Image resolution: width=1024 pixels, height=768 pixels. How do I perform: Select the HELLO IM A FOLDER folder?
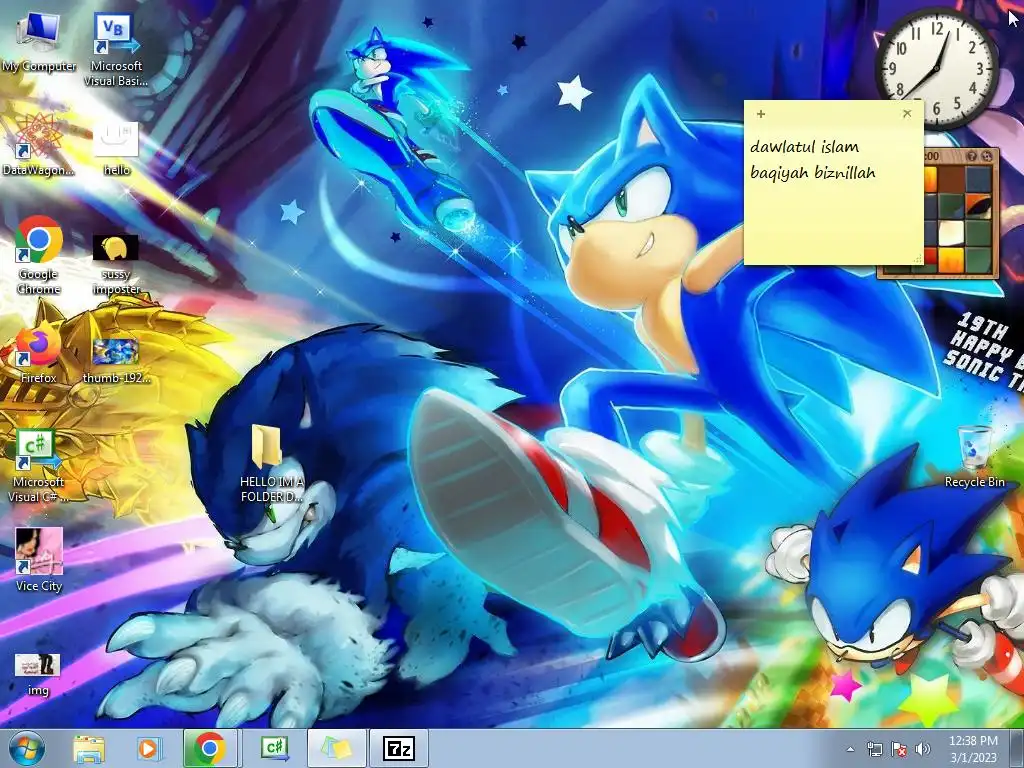pyautogui.click(x=270, y=462)
